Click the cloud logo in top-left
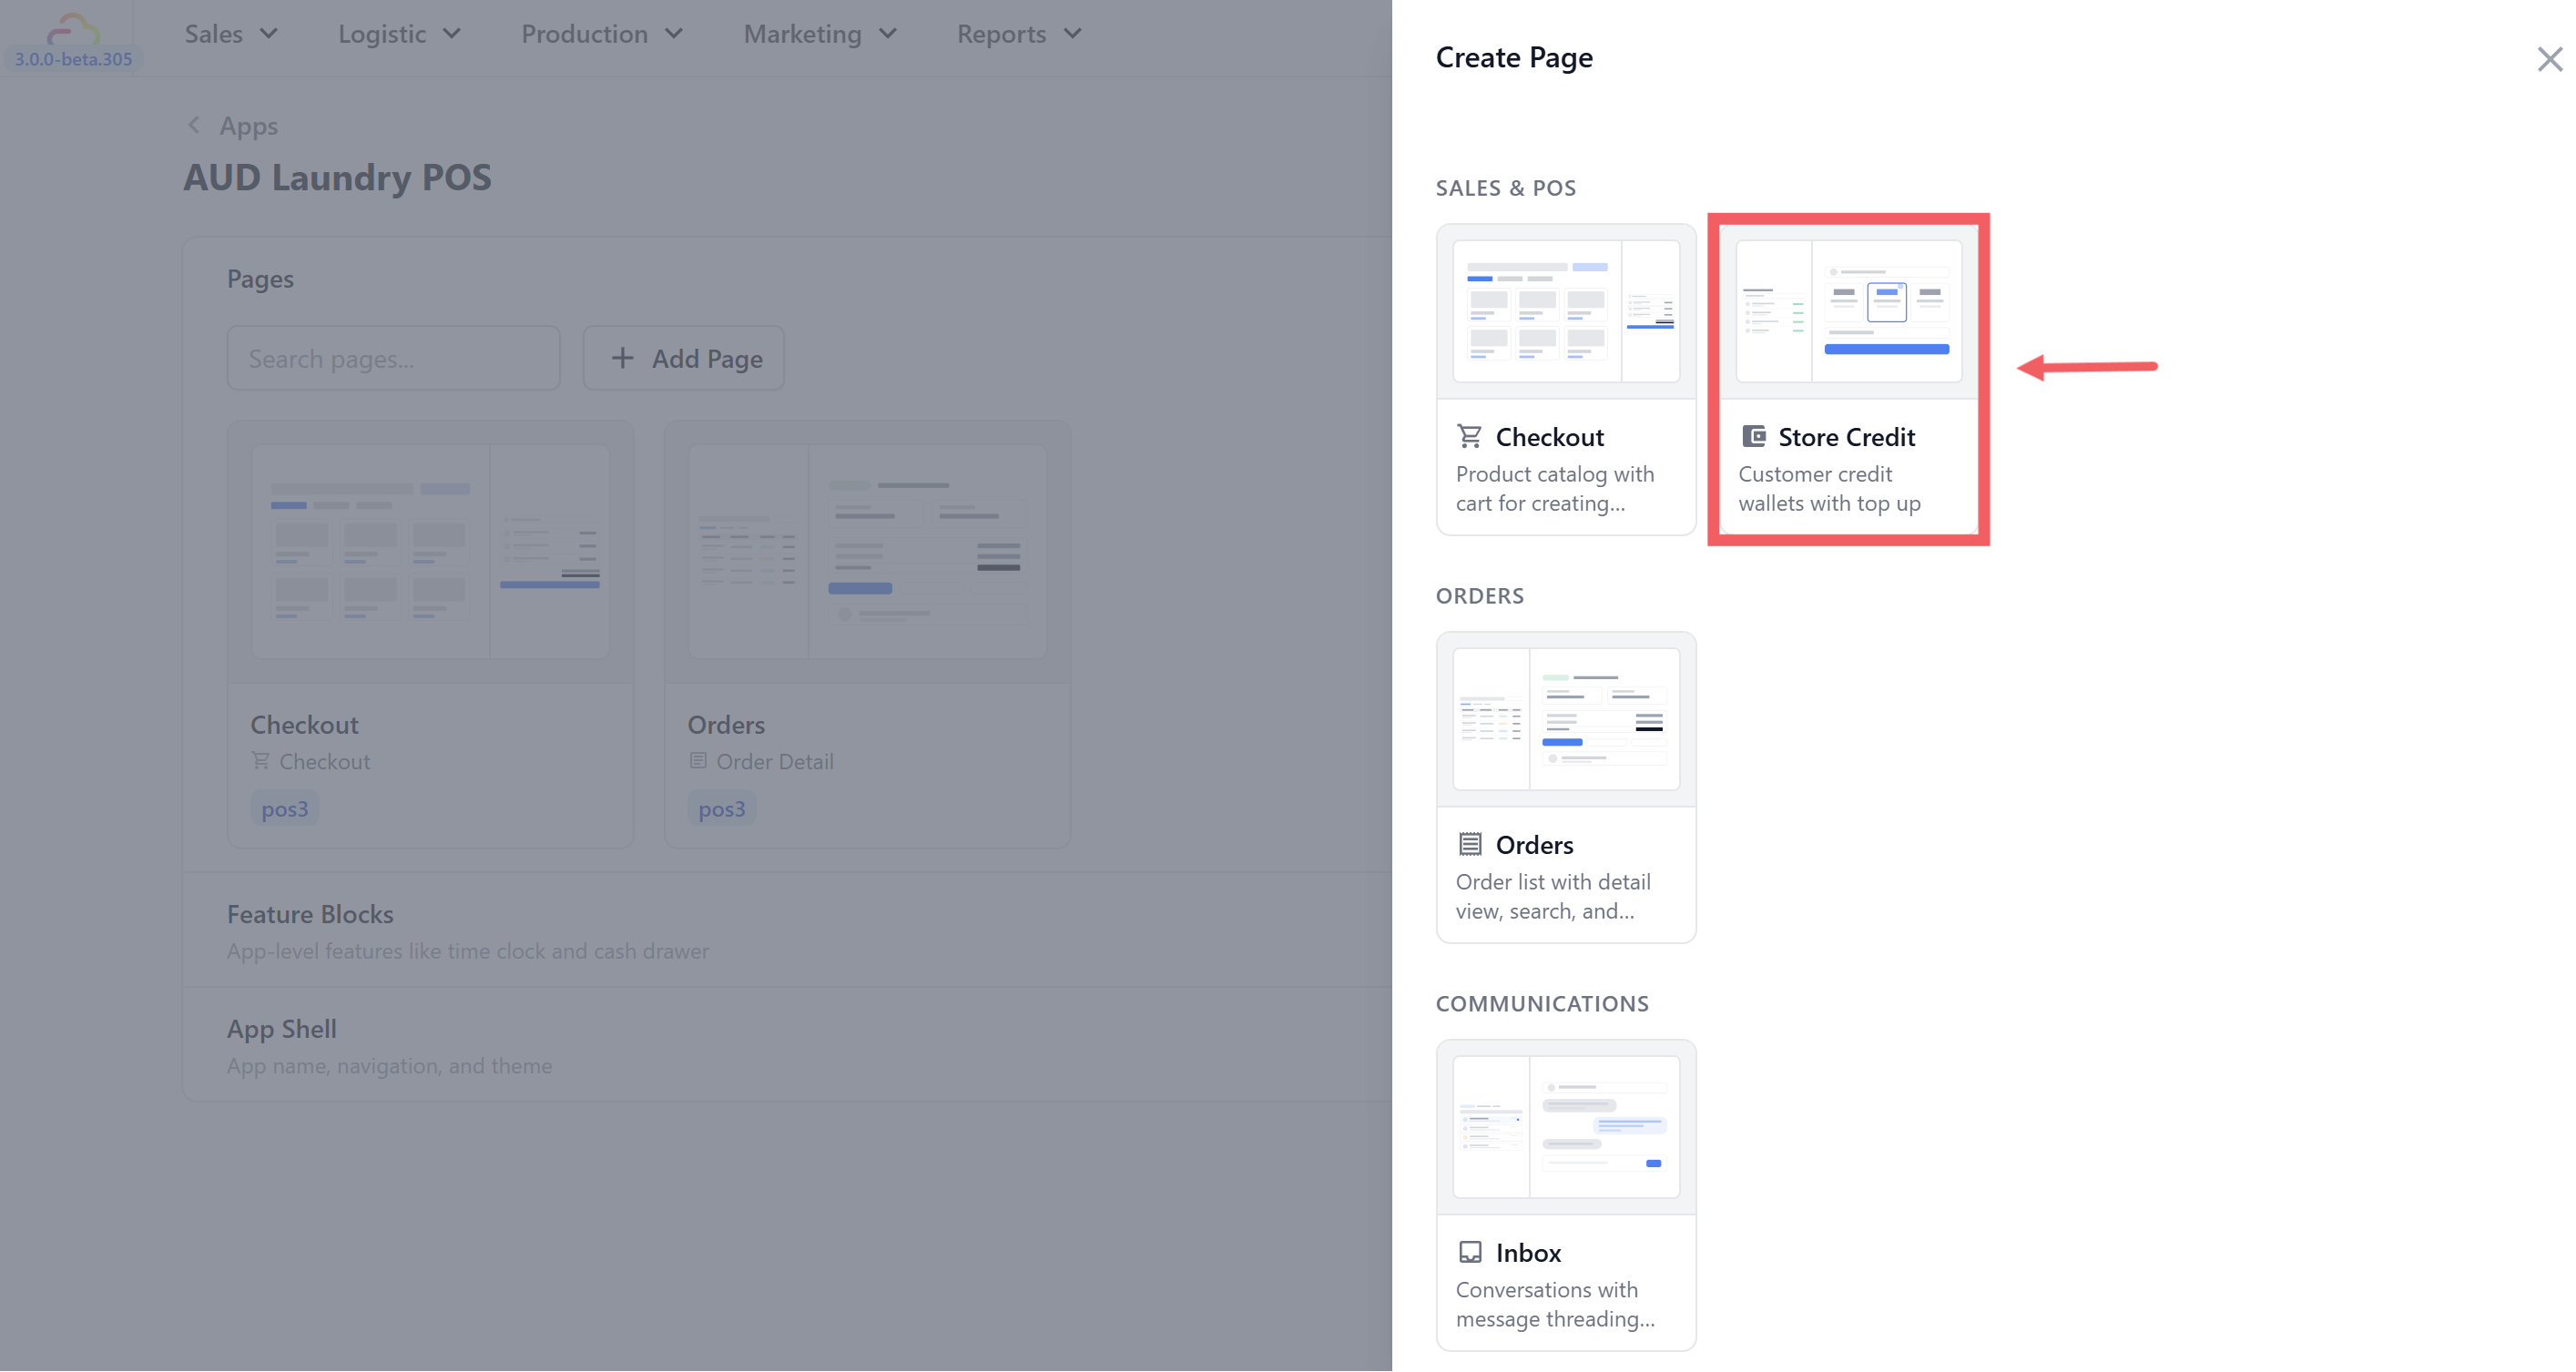The height and width of the screenshot is (1372, 2576). (x=73, y=30)
